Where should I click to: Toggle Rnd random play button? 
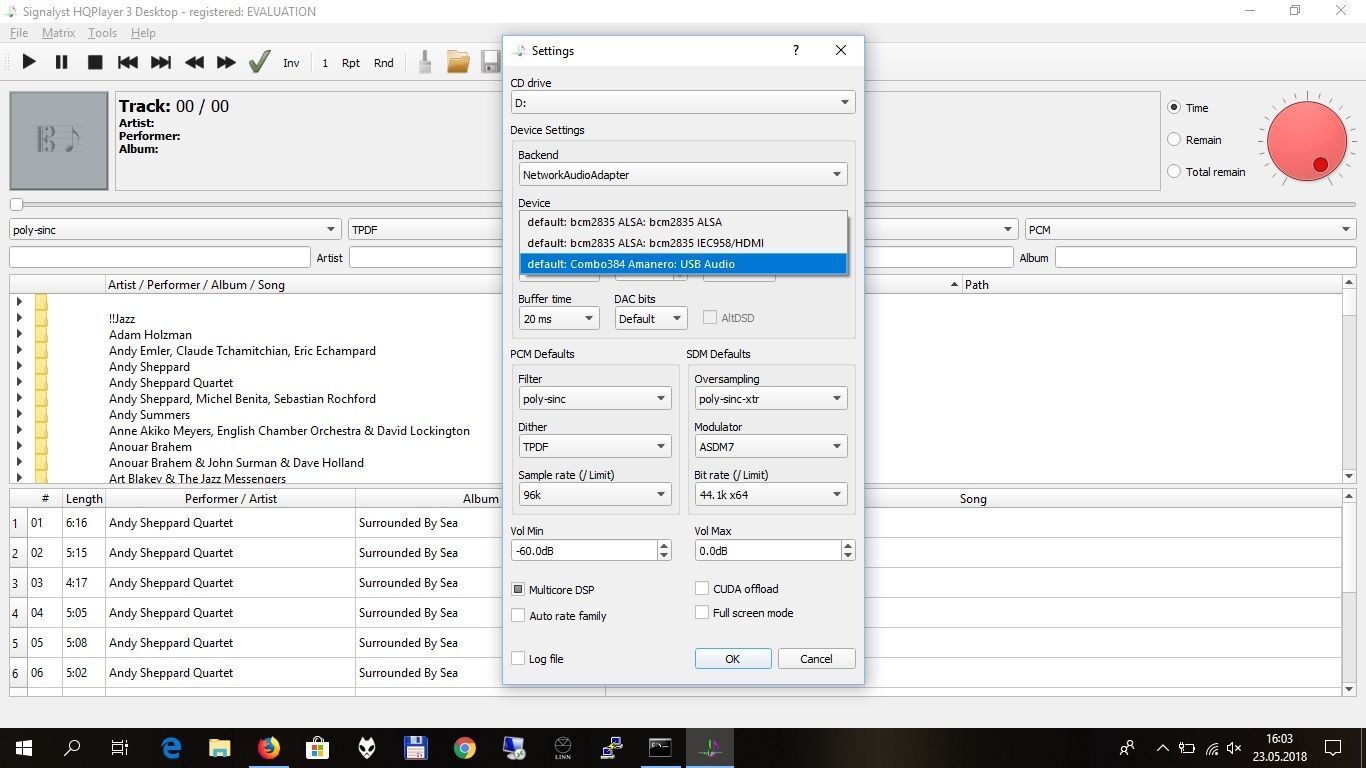[384, 63]
